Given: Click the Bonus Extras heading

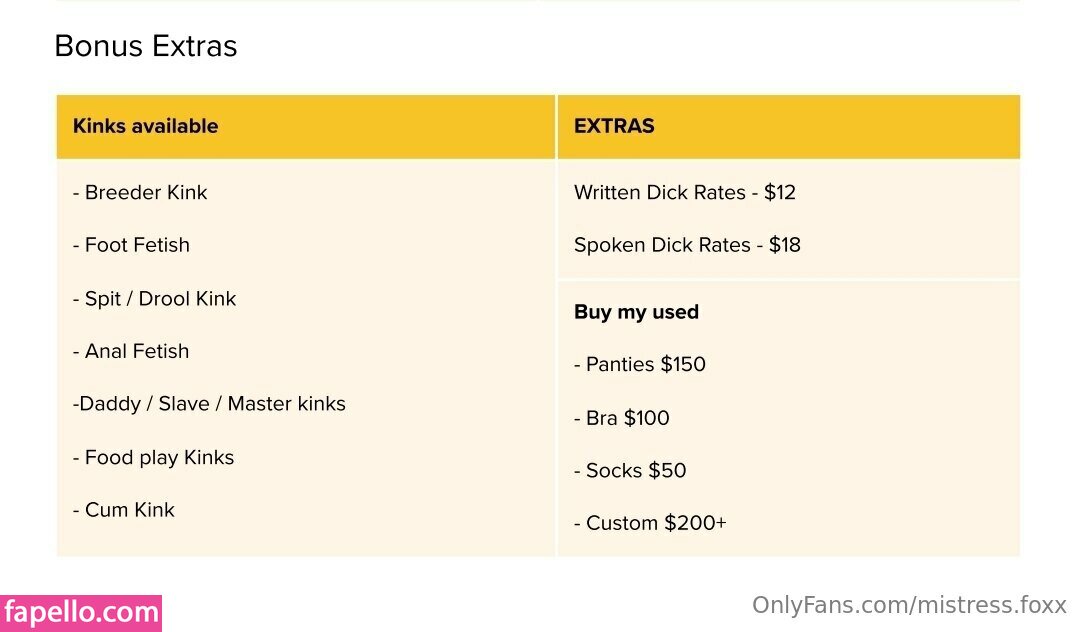Looking at the screenshot, I should 146,46.
